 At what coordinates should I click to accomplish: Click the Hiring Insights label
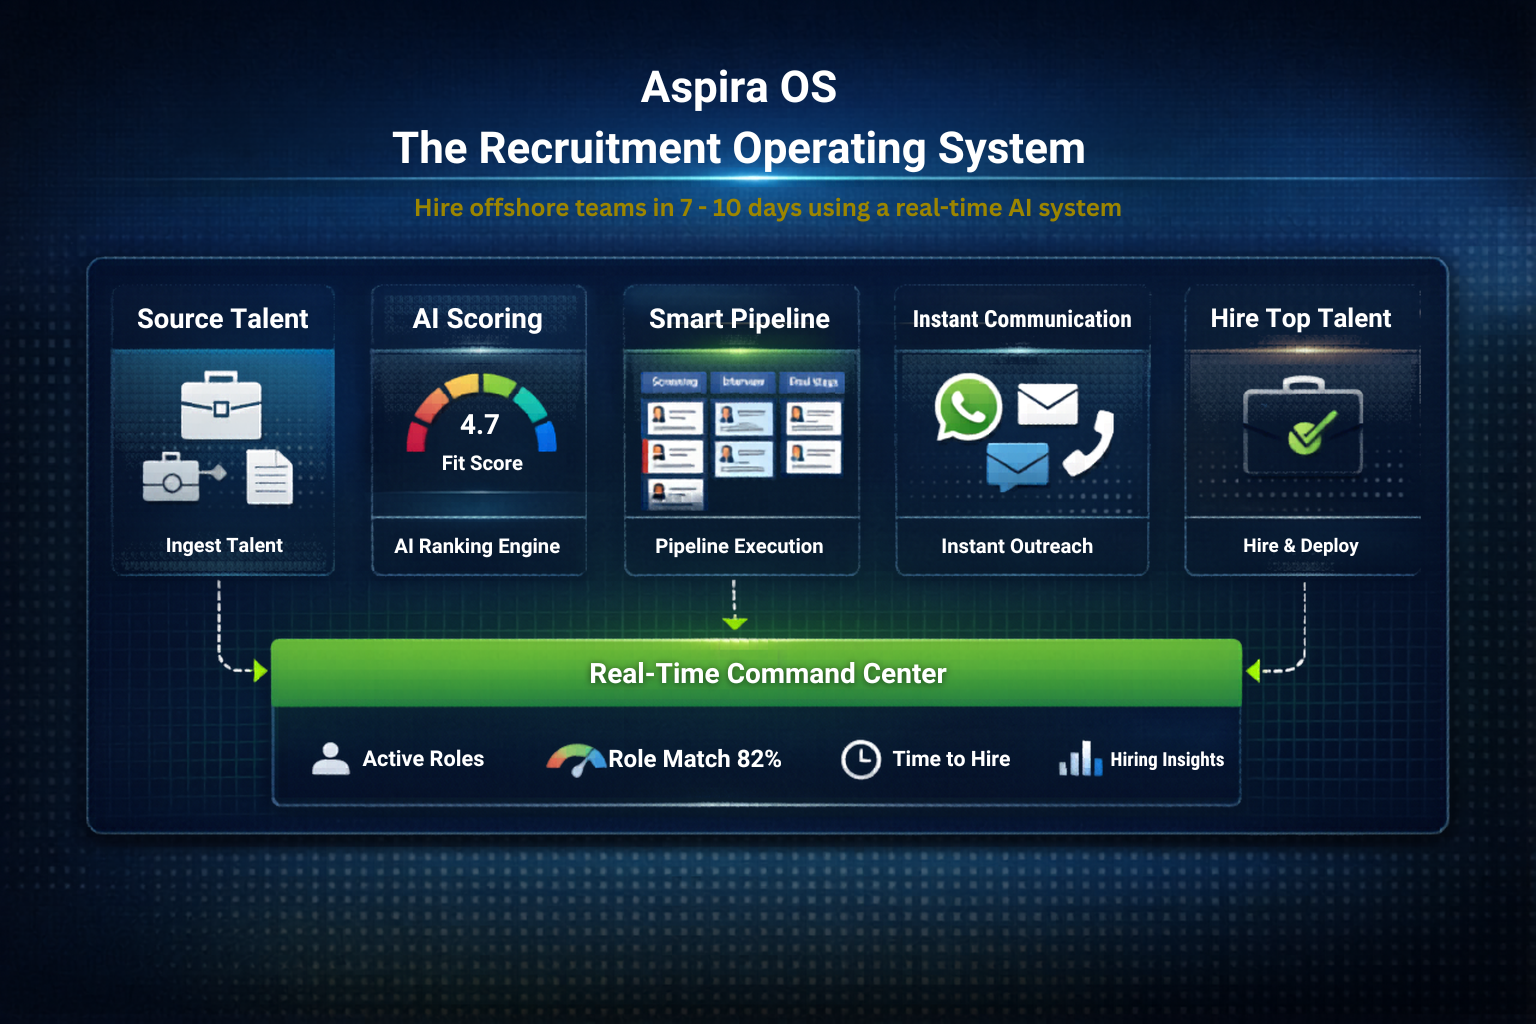(x=1167, y=760)
